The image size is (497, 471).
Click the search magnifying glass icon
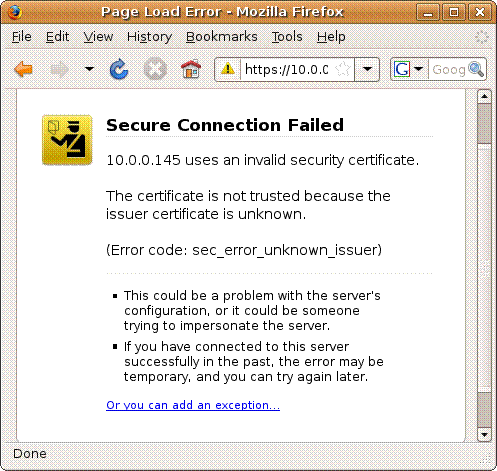click(476, 69)
